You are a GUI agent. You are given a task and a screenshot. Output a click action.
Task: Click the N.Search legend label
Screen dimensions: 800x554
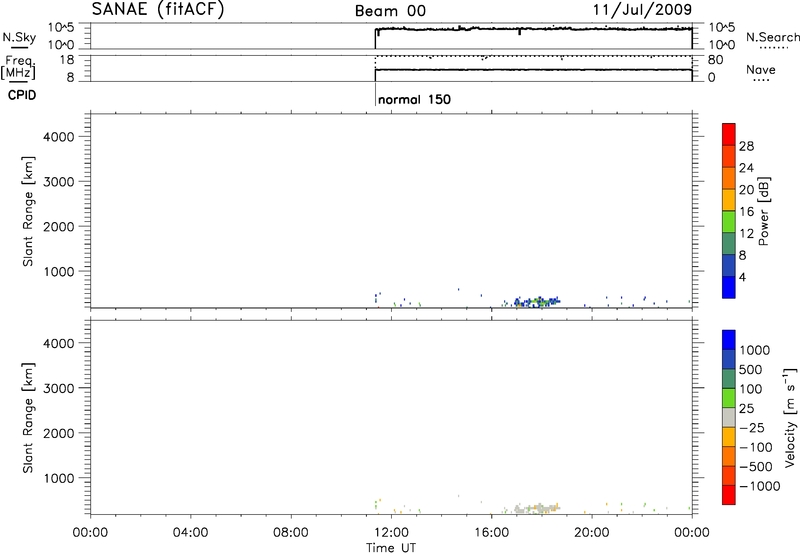click(772, 37)
